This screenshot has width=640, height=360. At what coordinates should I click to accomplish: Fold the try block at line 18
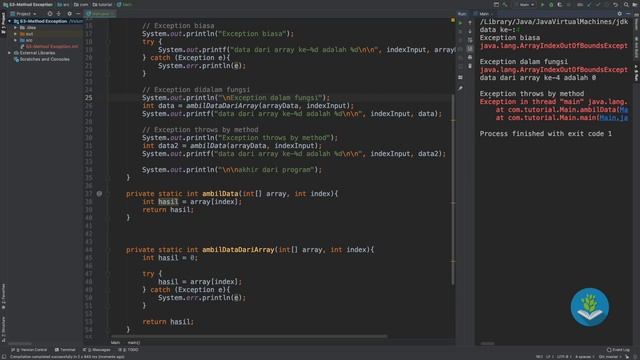[x=109, y=42]
